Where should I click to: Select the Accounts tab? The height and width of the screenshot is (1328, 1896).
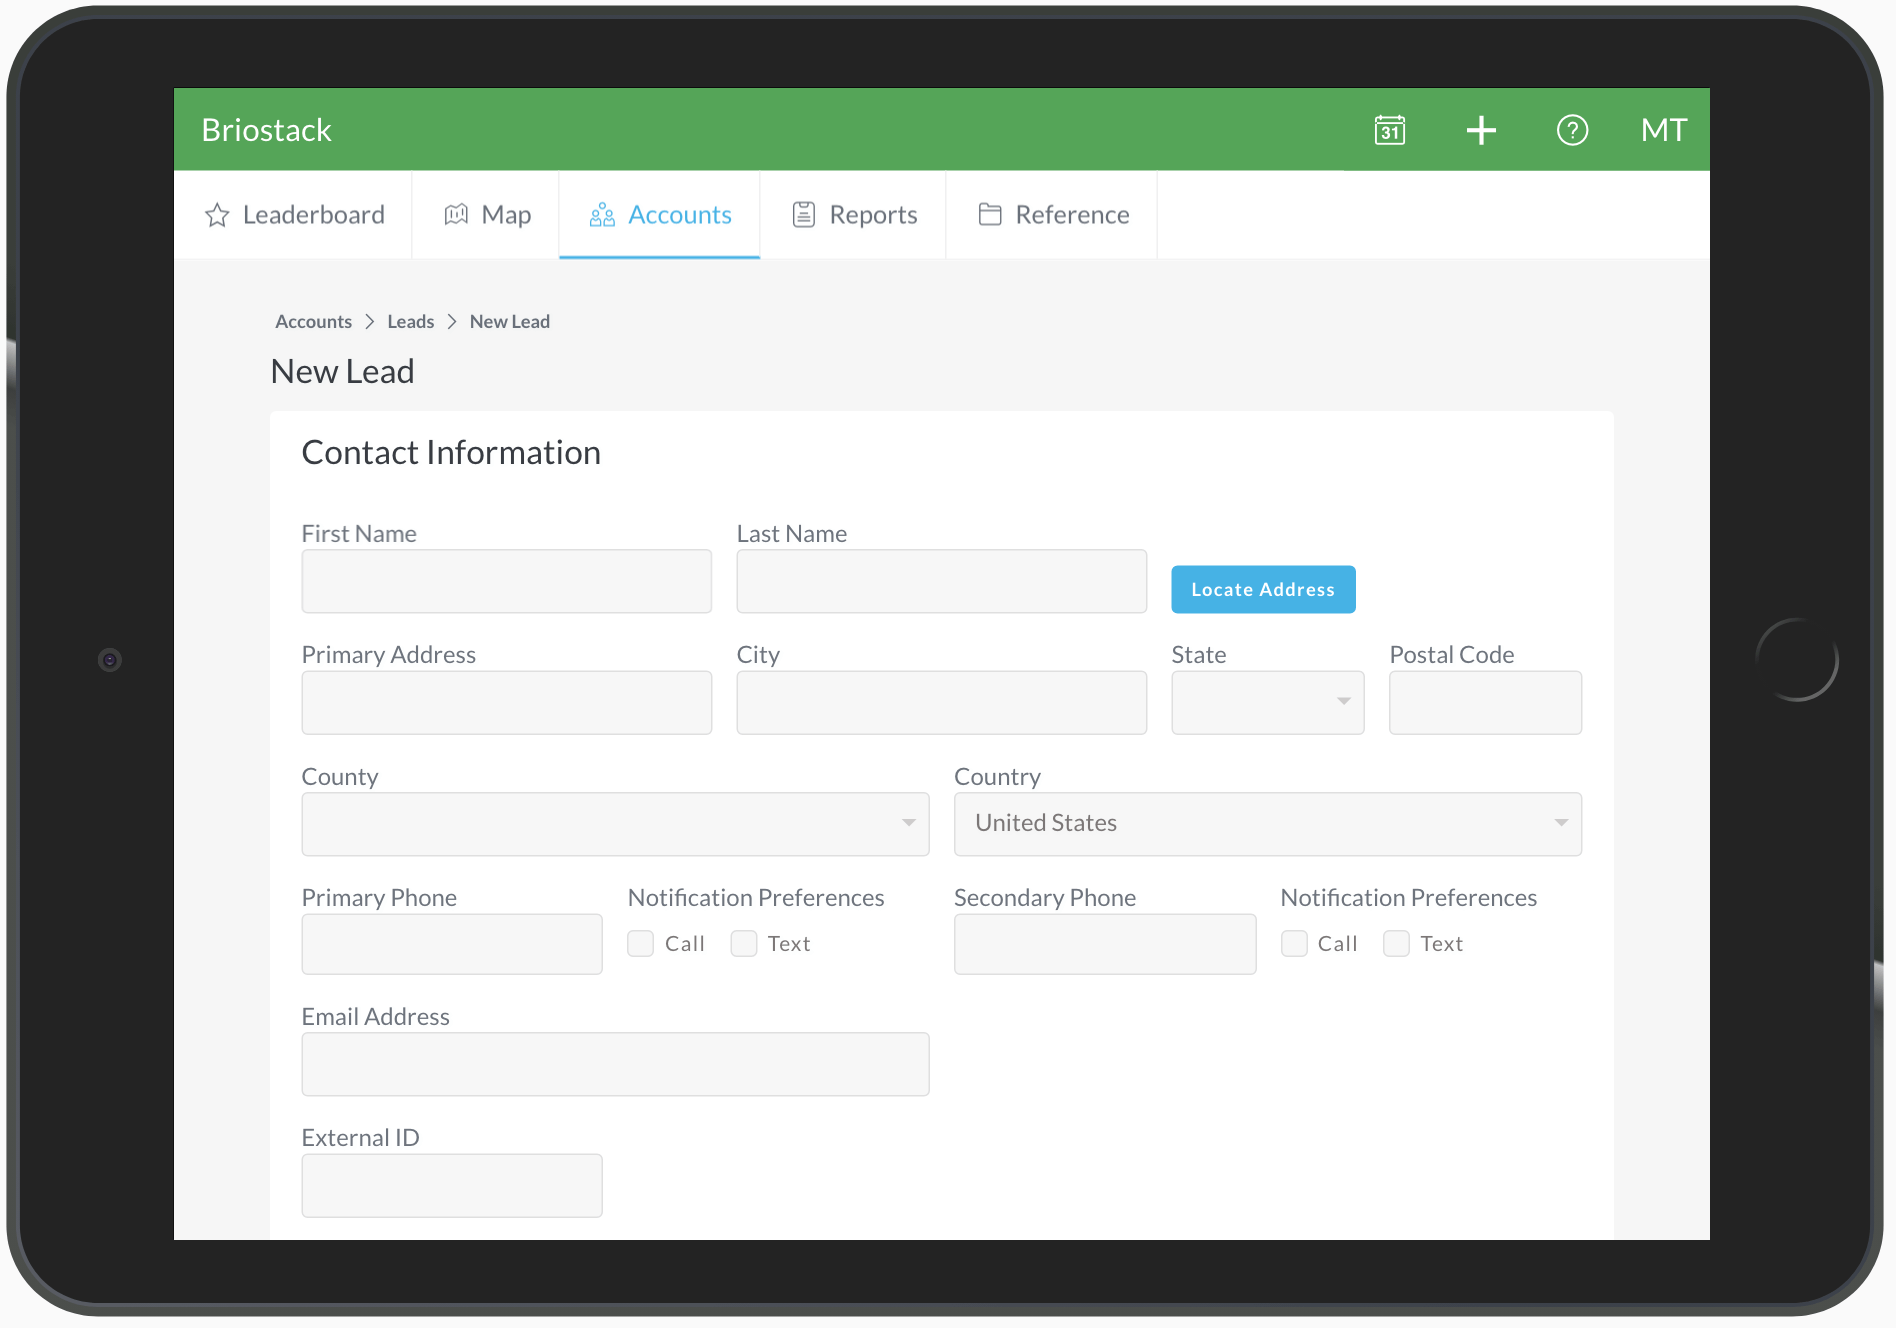point(660,215)
